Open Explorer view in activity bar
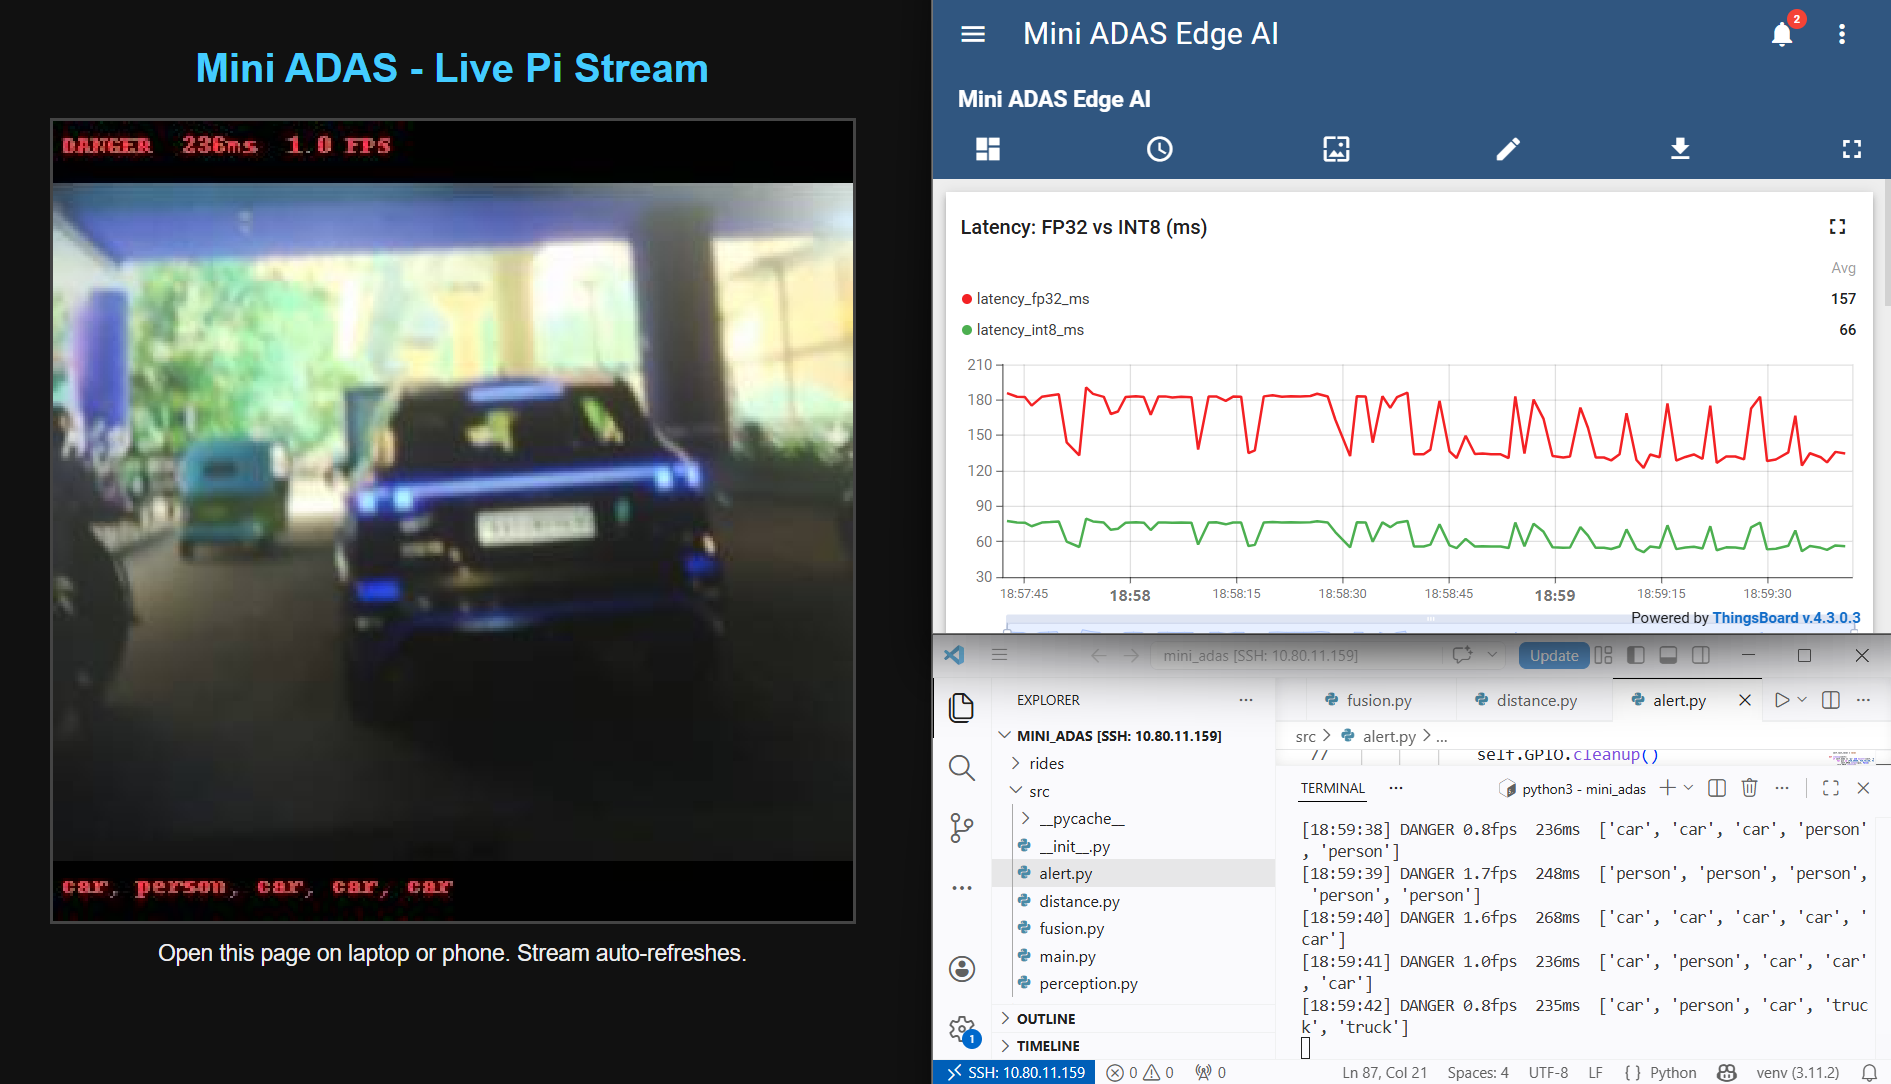This screenshot has width=1891, height=1084. (961, 708)
